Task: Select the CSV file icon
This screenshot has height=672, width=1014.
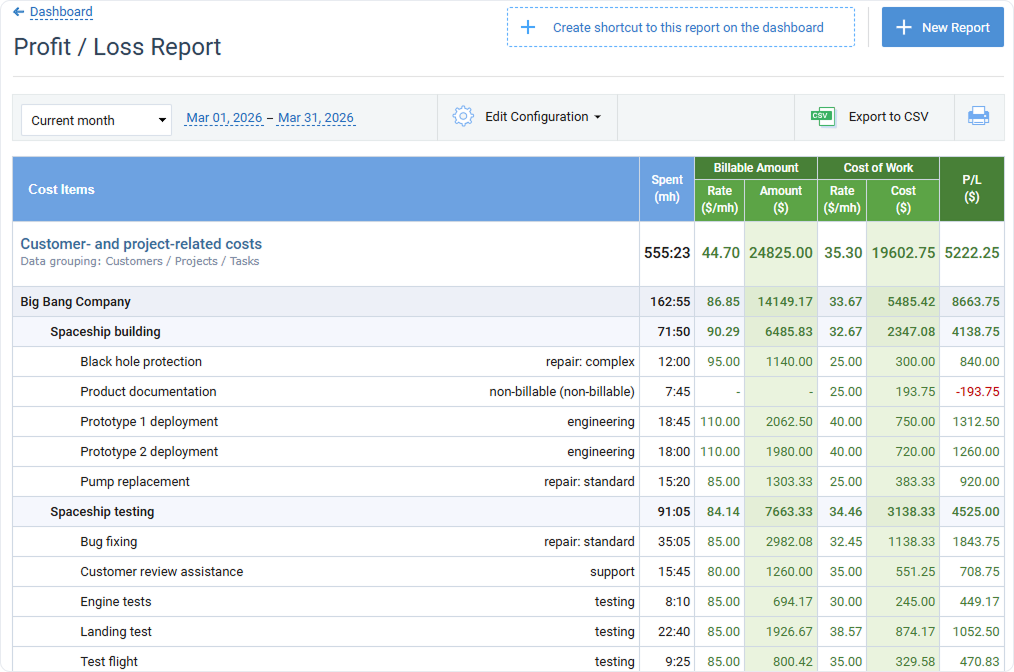Action: 822,117
